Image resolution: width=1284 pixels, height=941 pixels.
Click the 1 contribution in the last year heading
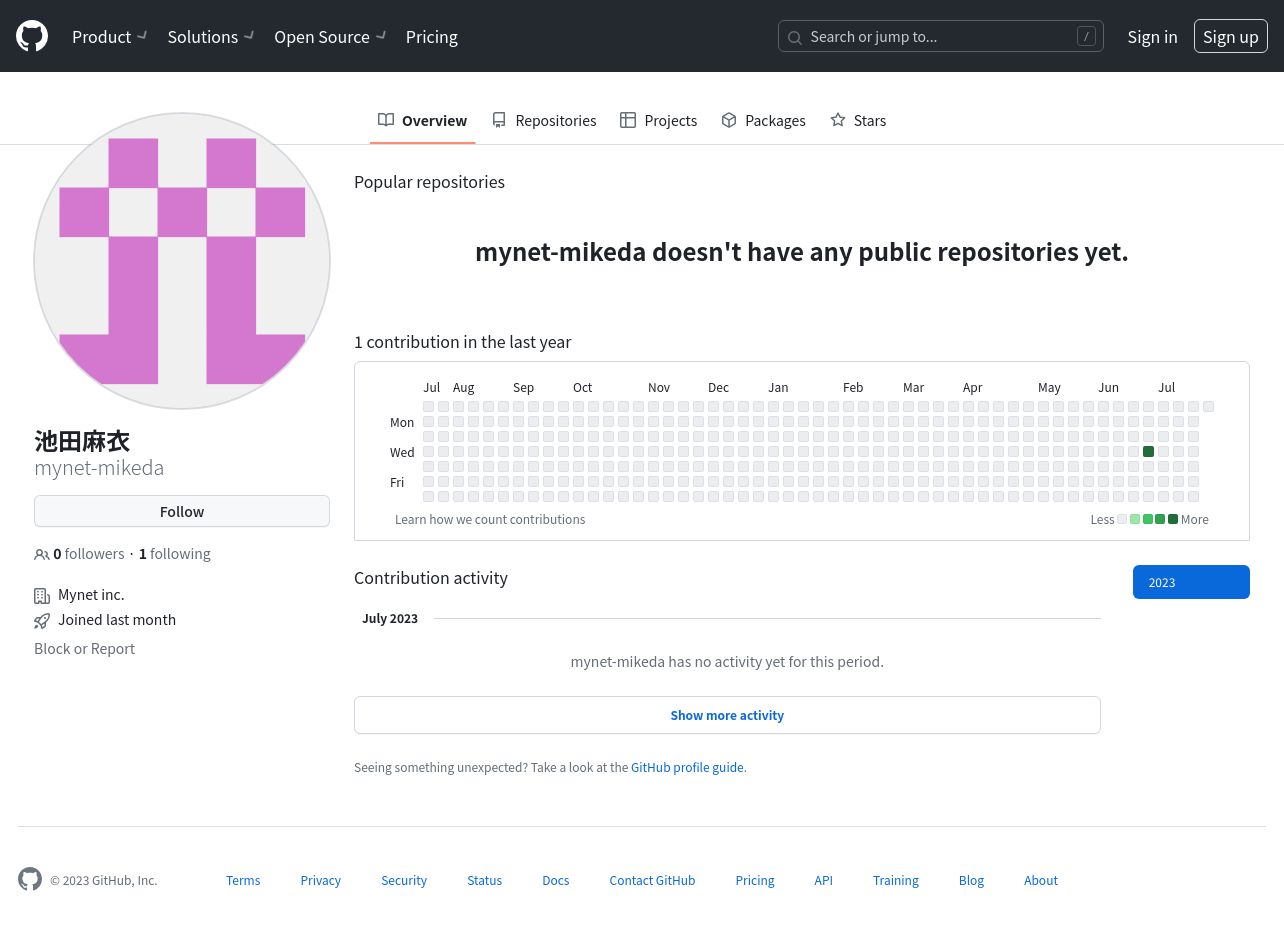point(462,341)
